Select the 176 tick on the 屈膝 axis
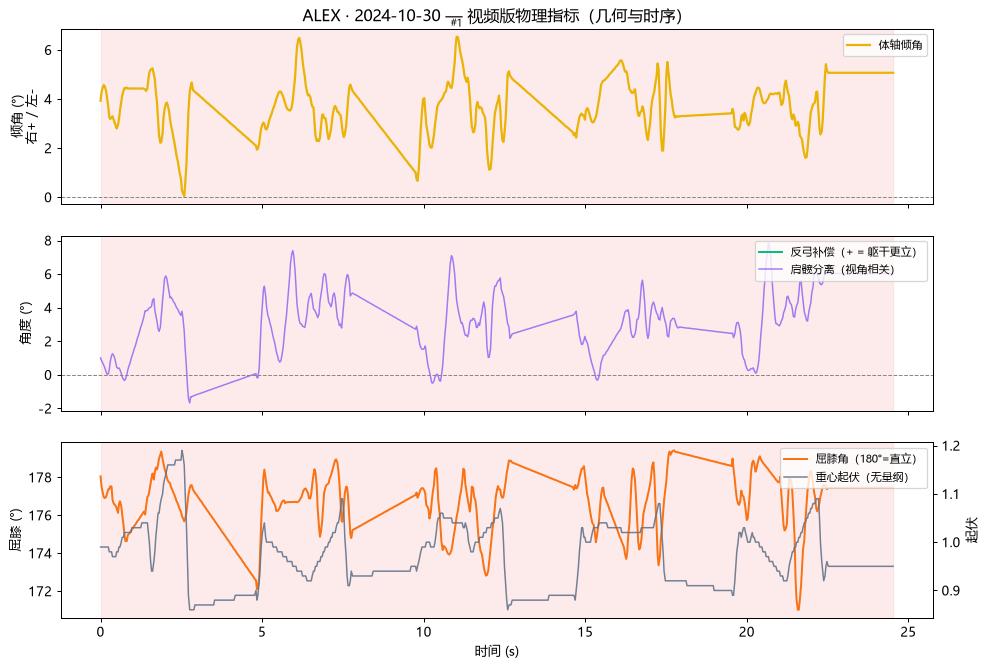988x668 pixels. [40, 515]
